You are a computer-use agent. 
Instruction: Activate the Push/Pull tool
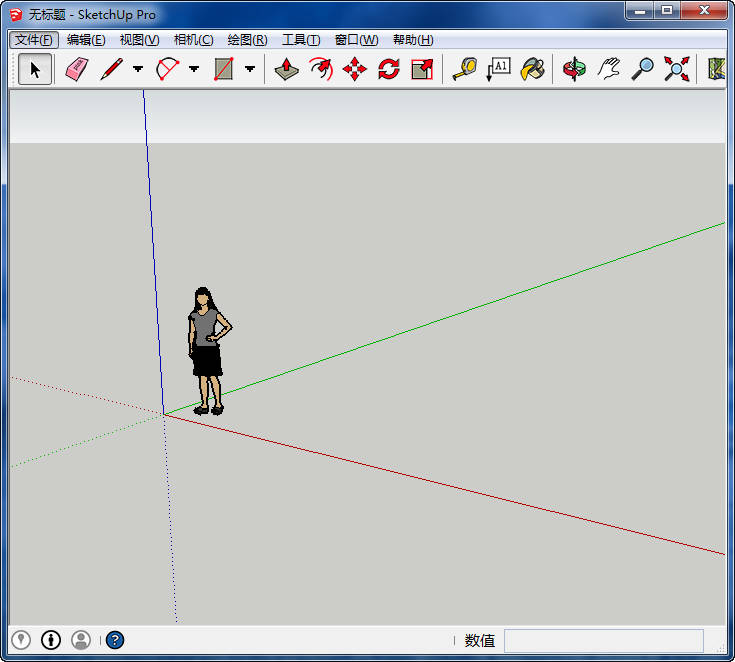point(287,69)
